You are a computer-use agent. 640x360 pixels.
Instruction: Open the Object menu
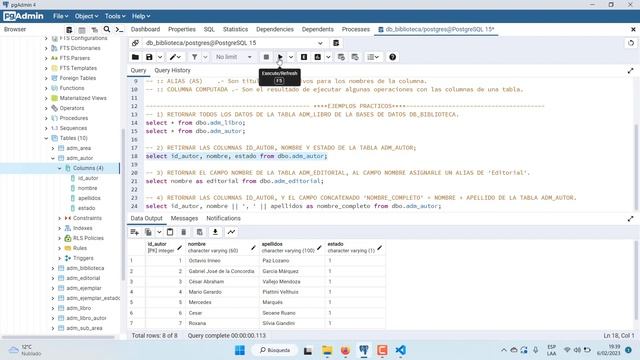tap(86, 16)
